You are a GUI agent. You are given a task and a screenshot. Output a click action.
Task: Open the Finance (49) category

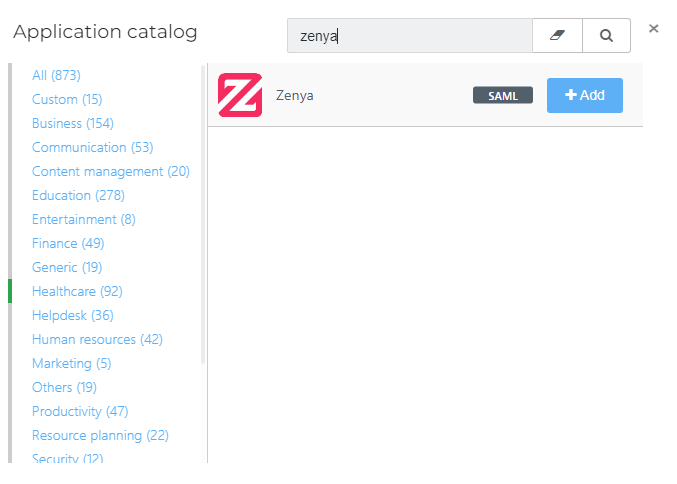(68, 244)
